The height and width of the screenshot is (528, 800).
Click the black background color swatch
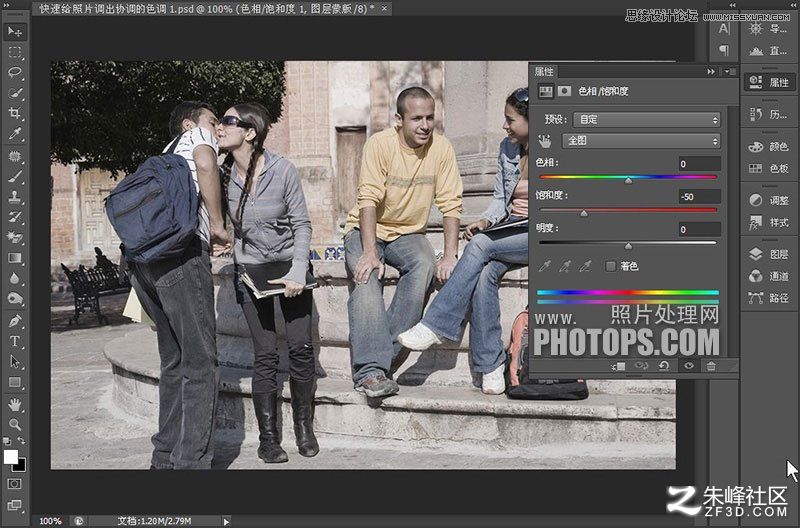point(21,467)
